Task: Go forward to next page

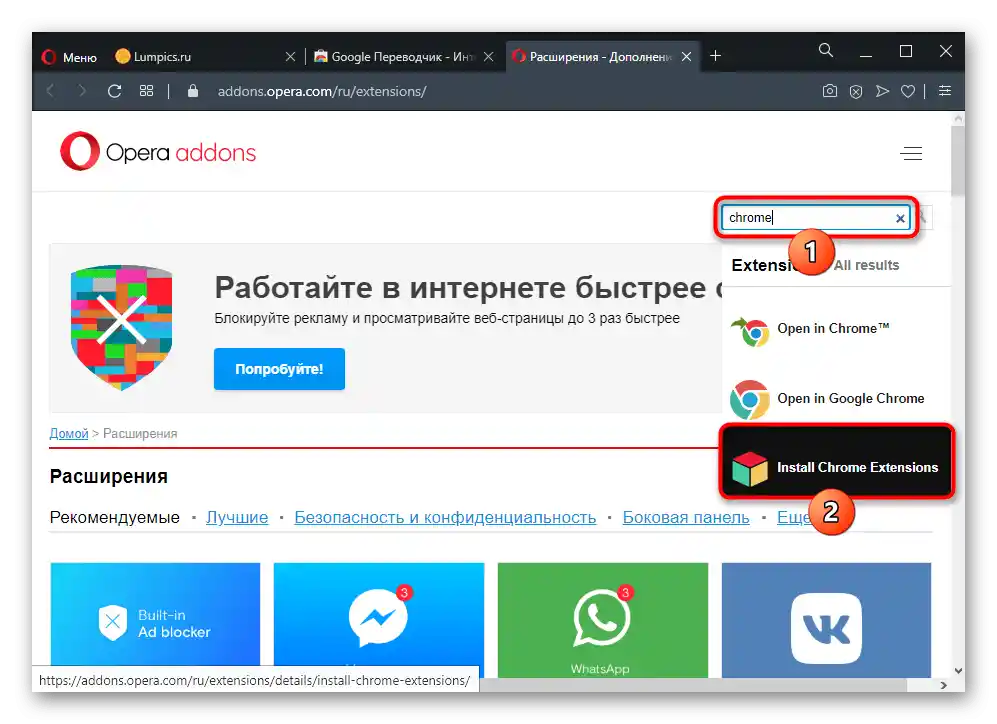Action: (x=82, y=91)
